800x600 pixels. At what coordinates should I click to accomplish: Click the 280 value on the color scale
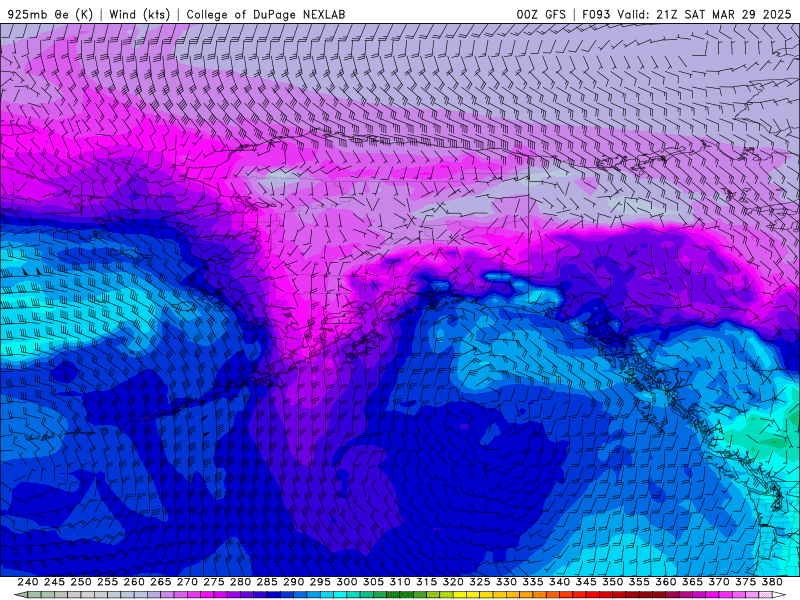pos(240,582)
